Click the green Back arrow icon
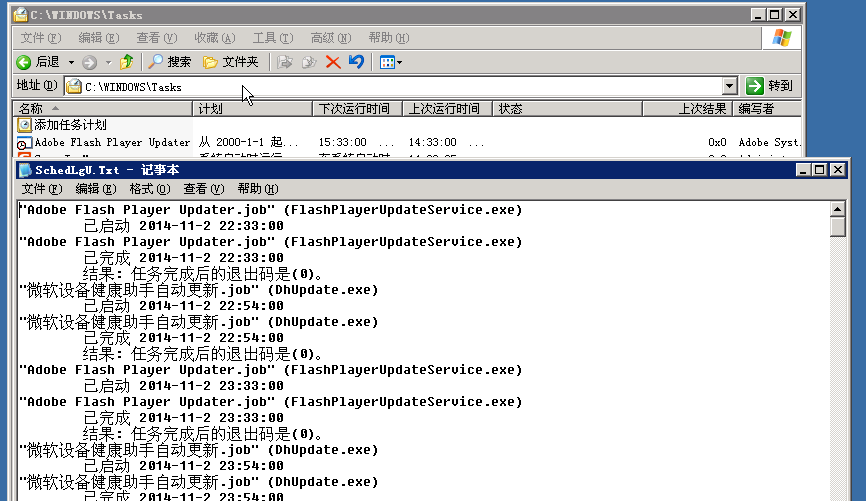 click(x=24, y=62)
